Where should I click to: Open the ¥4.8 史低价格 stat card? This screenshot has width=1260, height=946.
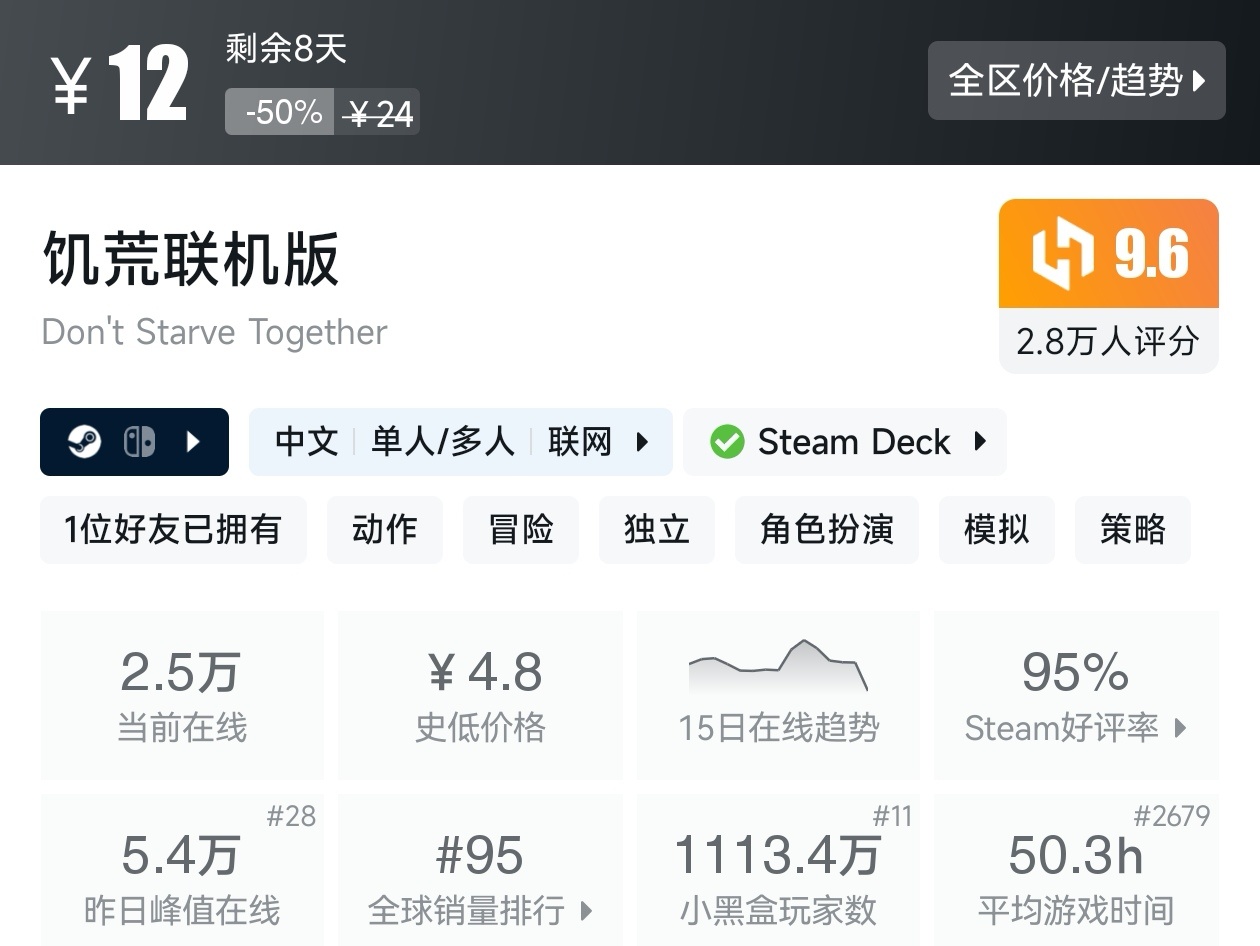click(480, 695)
